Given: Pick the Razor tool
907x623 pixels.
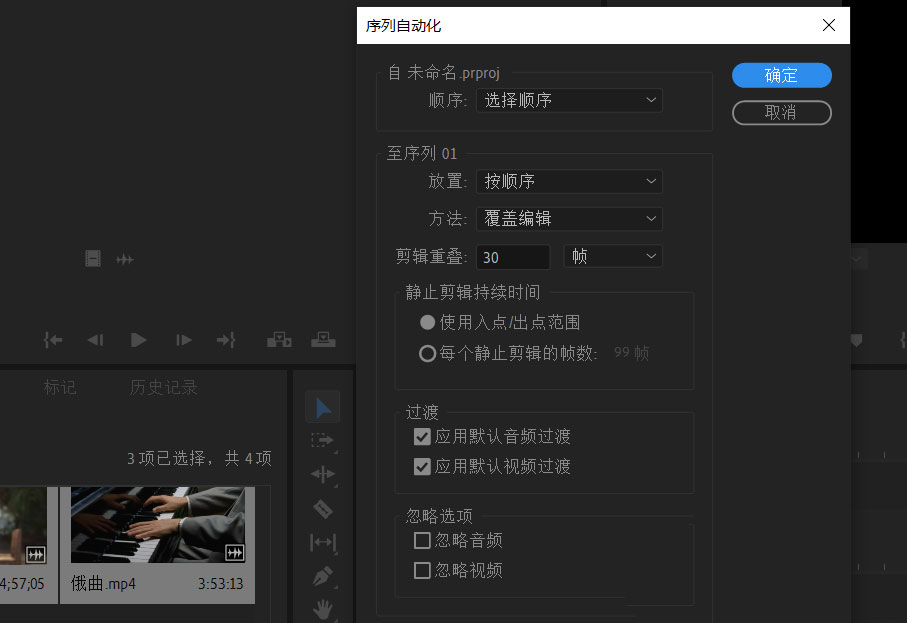Looking at the screenshot, I should [x=322, y=509].
